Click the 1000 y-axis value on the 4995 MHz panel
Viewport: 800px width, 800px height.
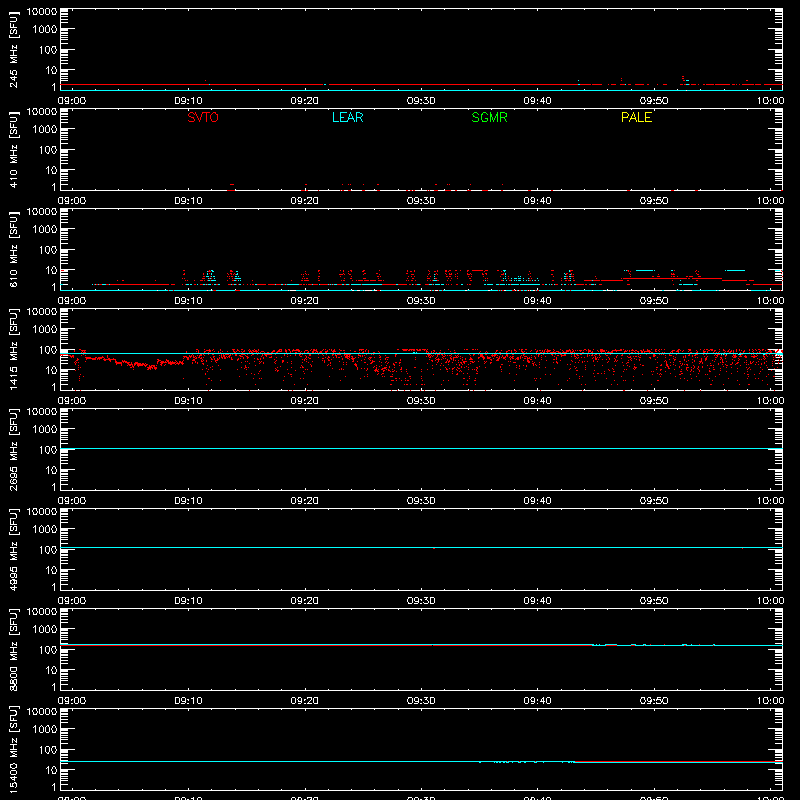pyautogui.click(x=45, y=530)
